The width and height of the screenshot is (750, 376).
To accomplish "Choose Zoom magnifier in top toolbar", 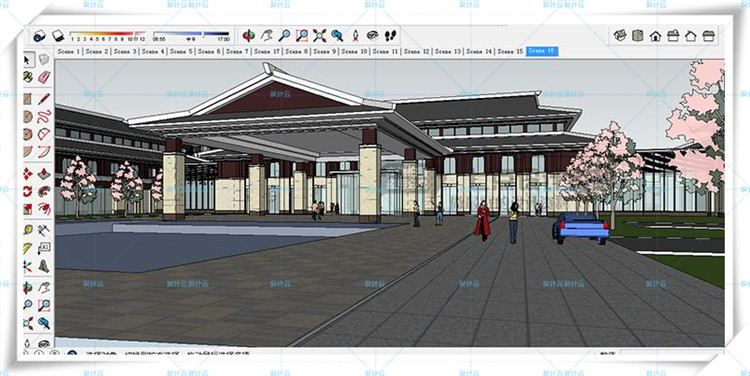I will tap(284, 35).
